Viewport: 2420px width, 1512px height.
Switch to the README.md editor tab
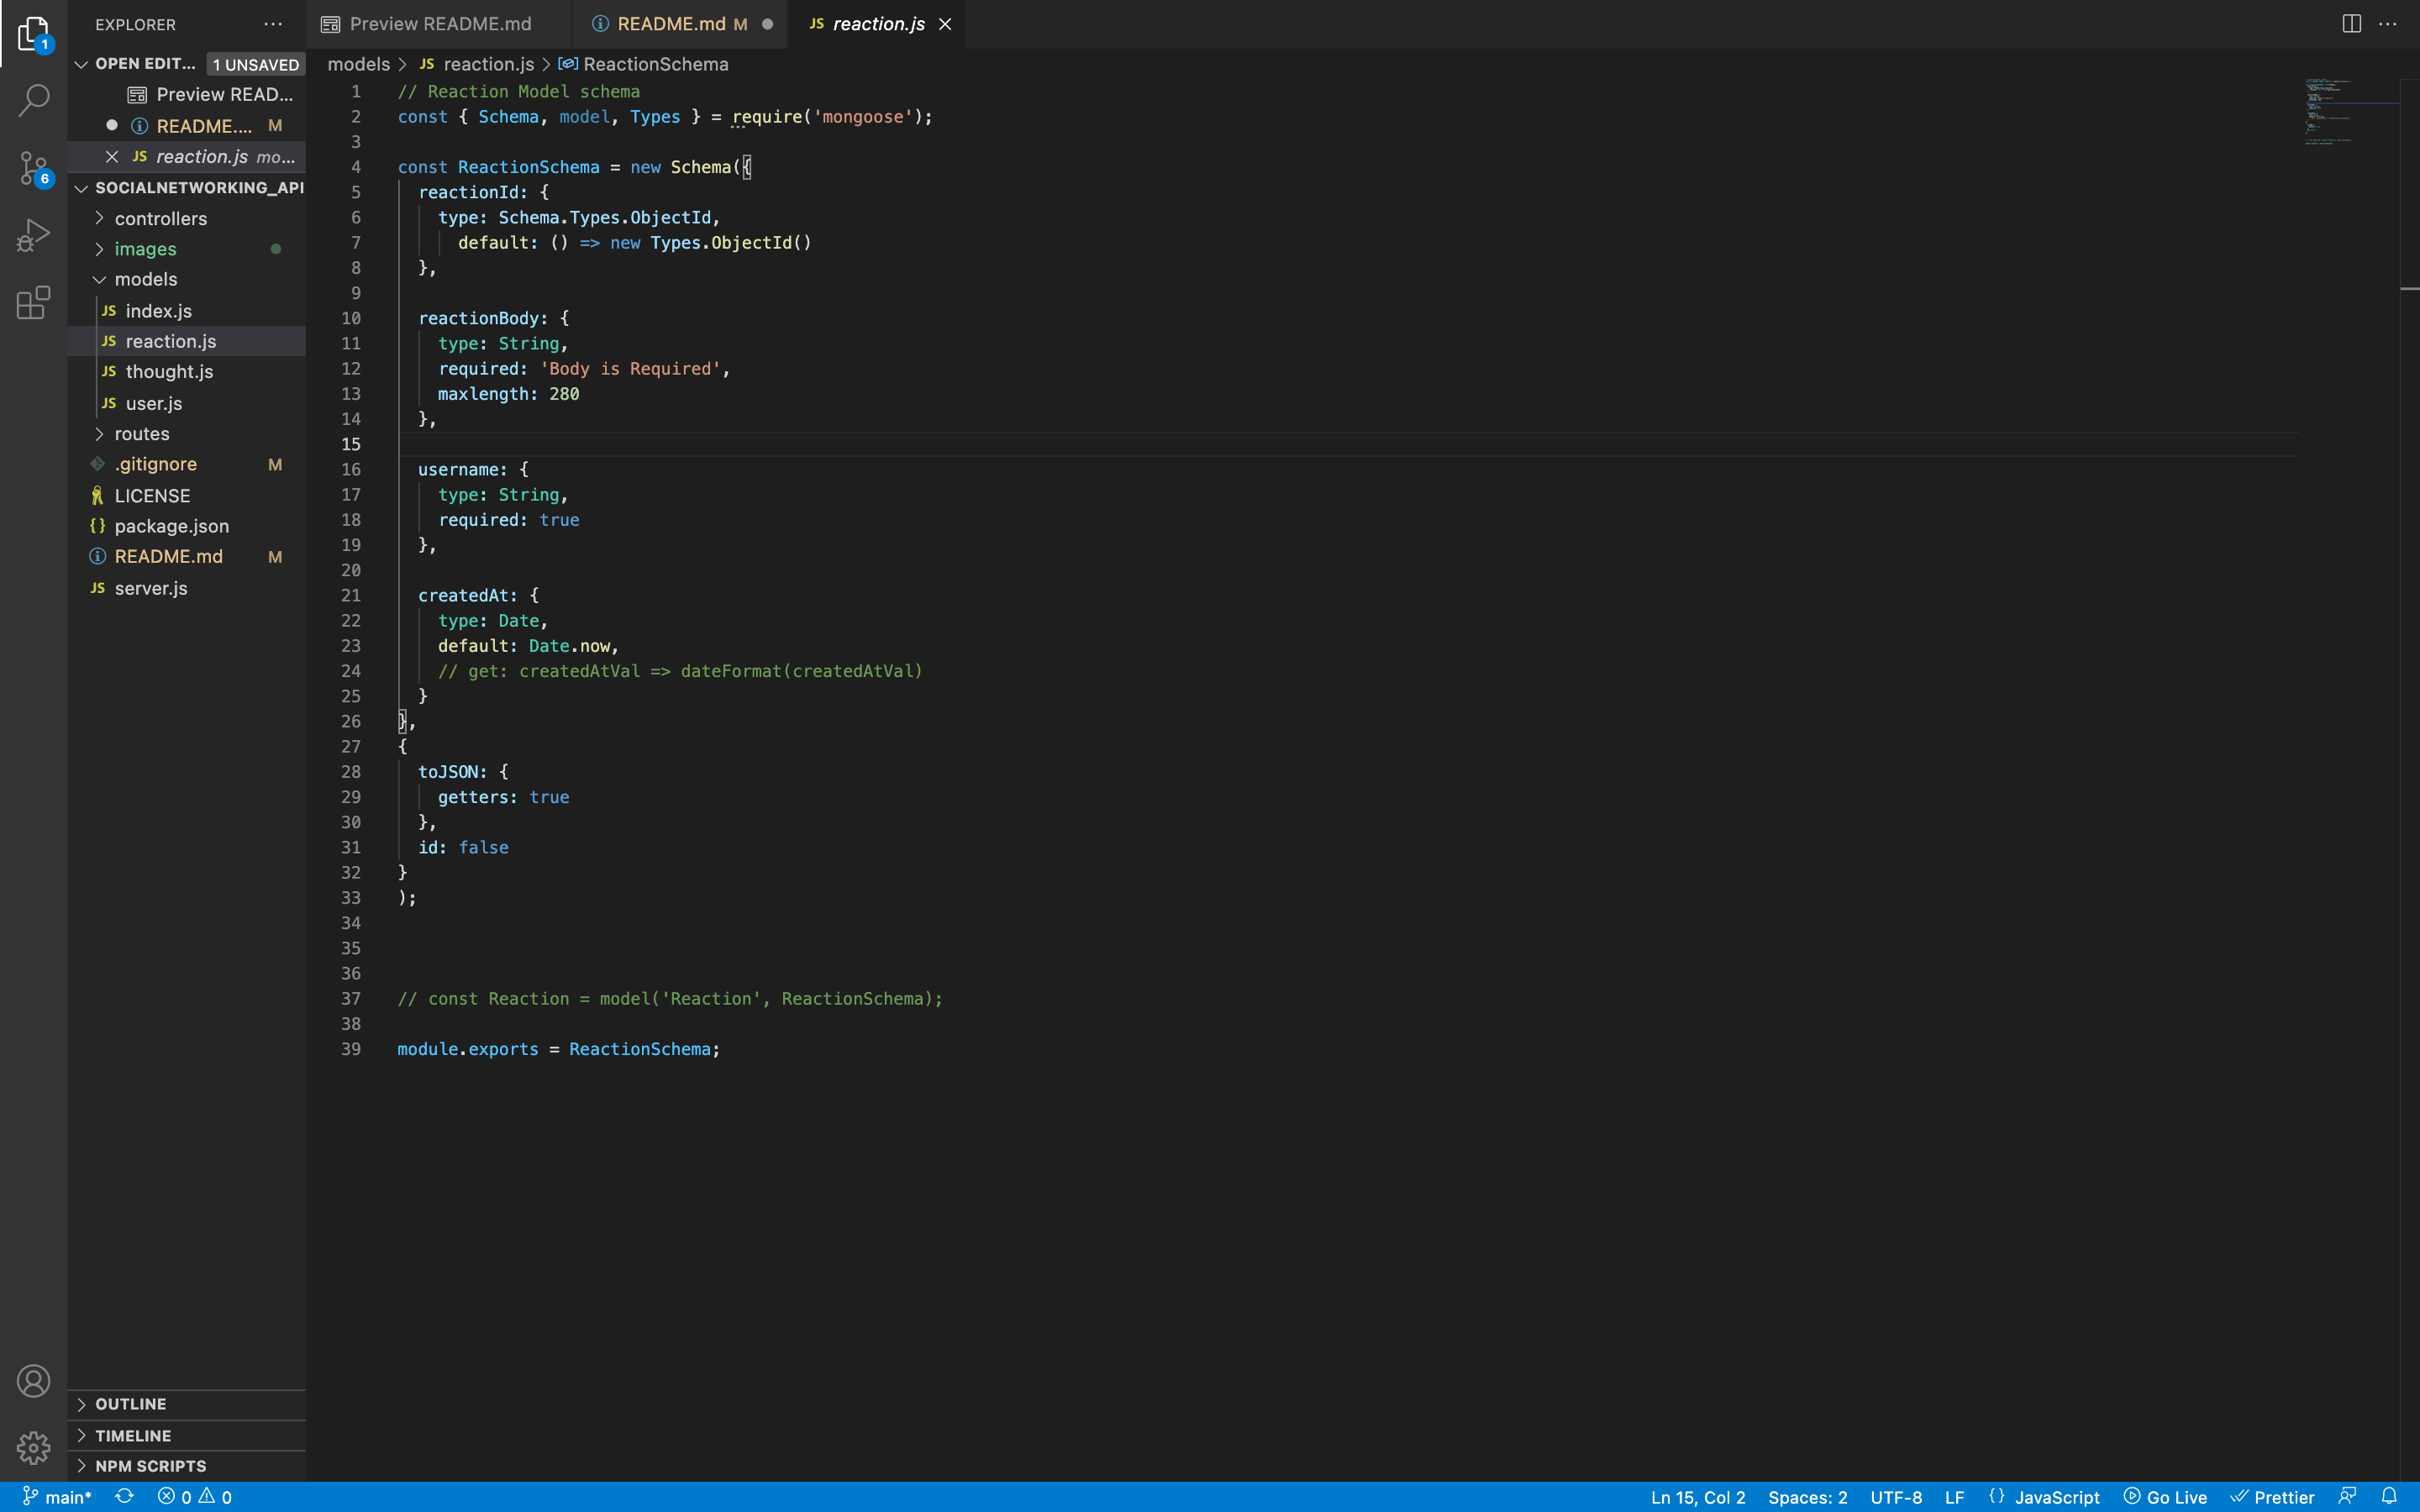671,24
